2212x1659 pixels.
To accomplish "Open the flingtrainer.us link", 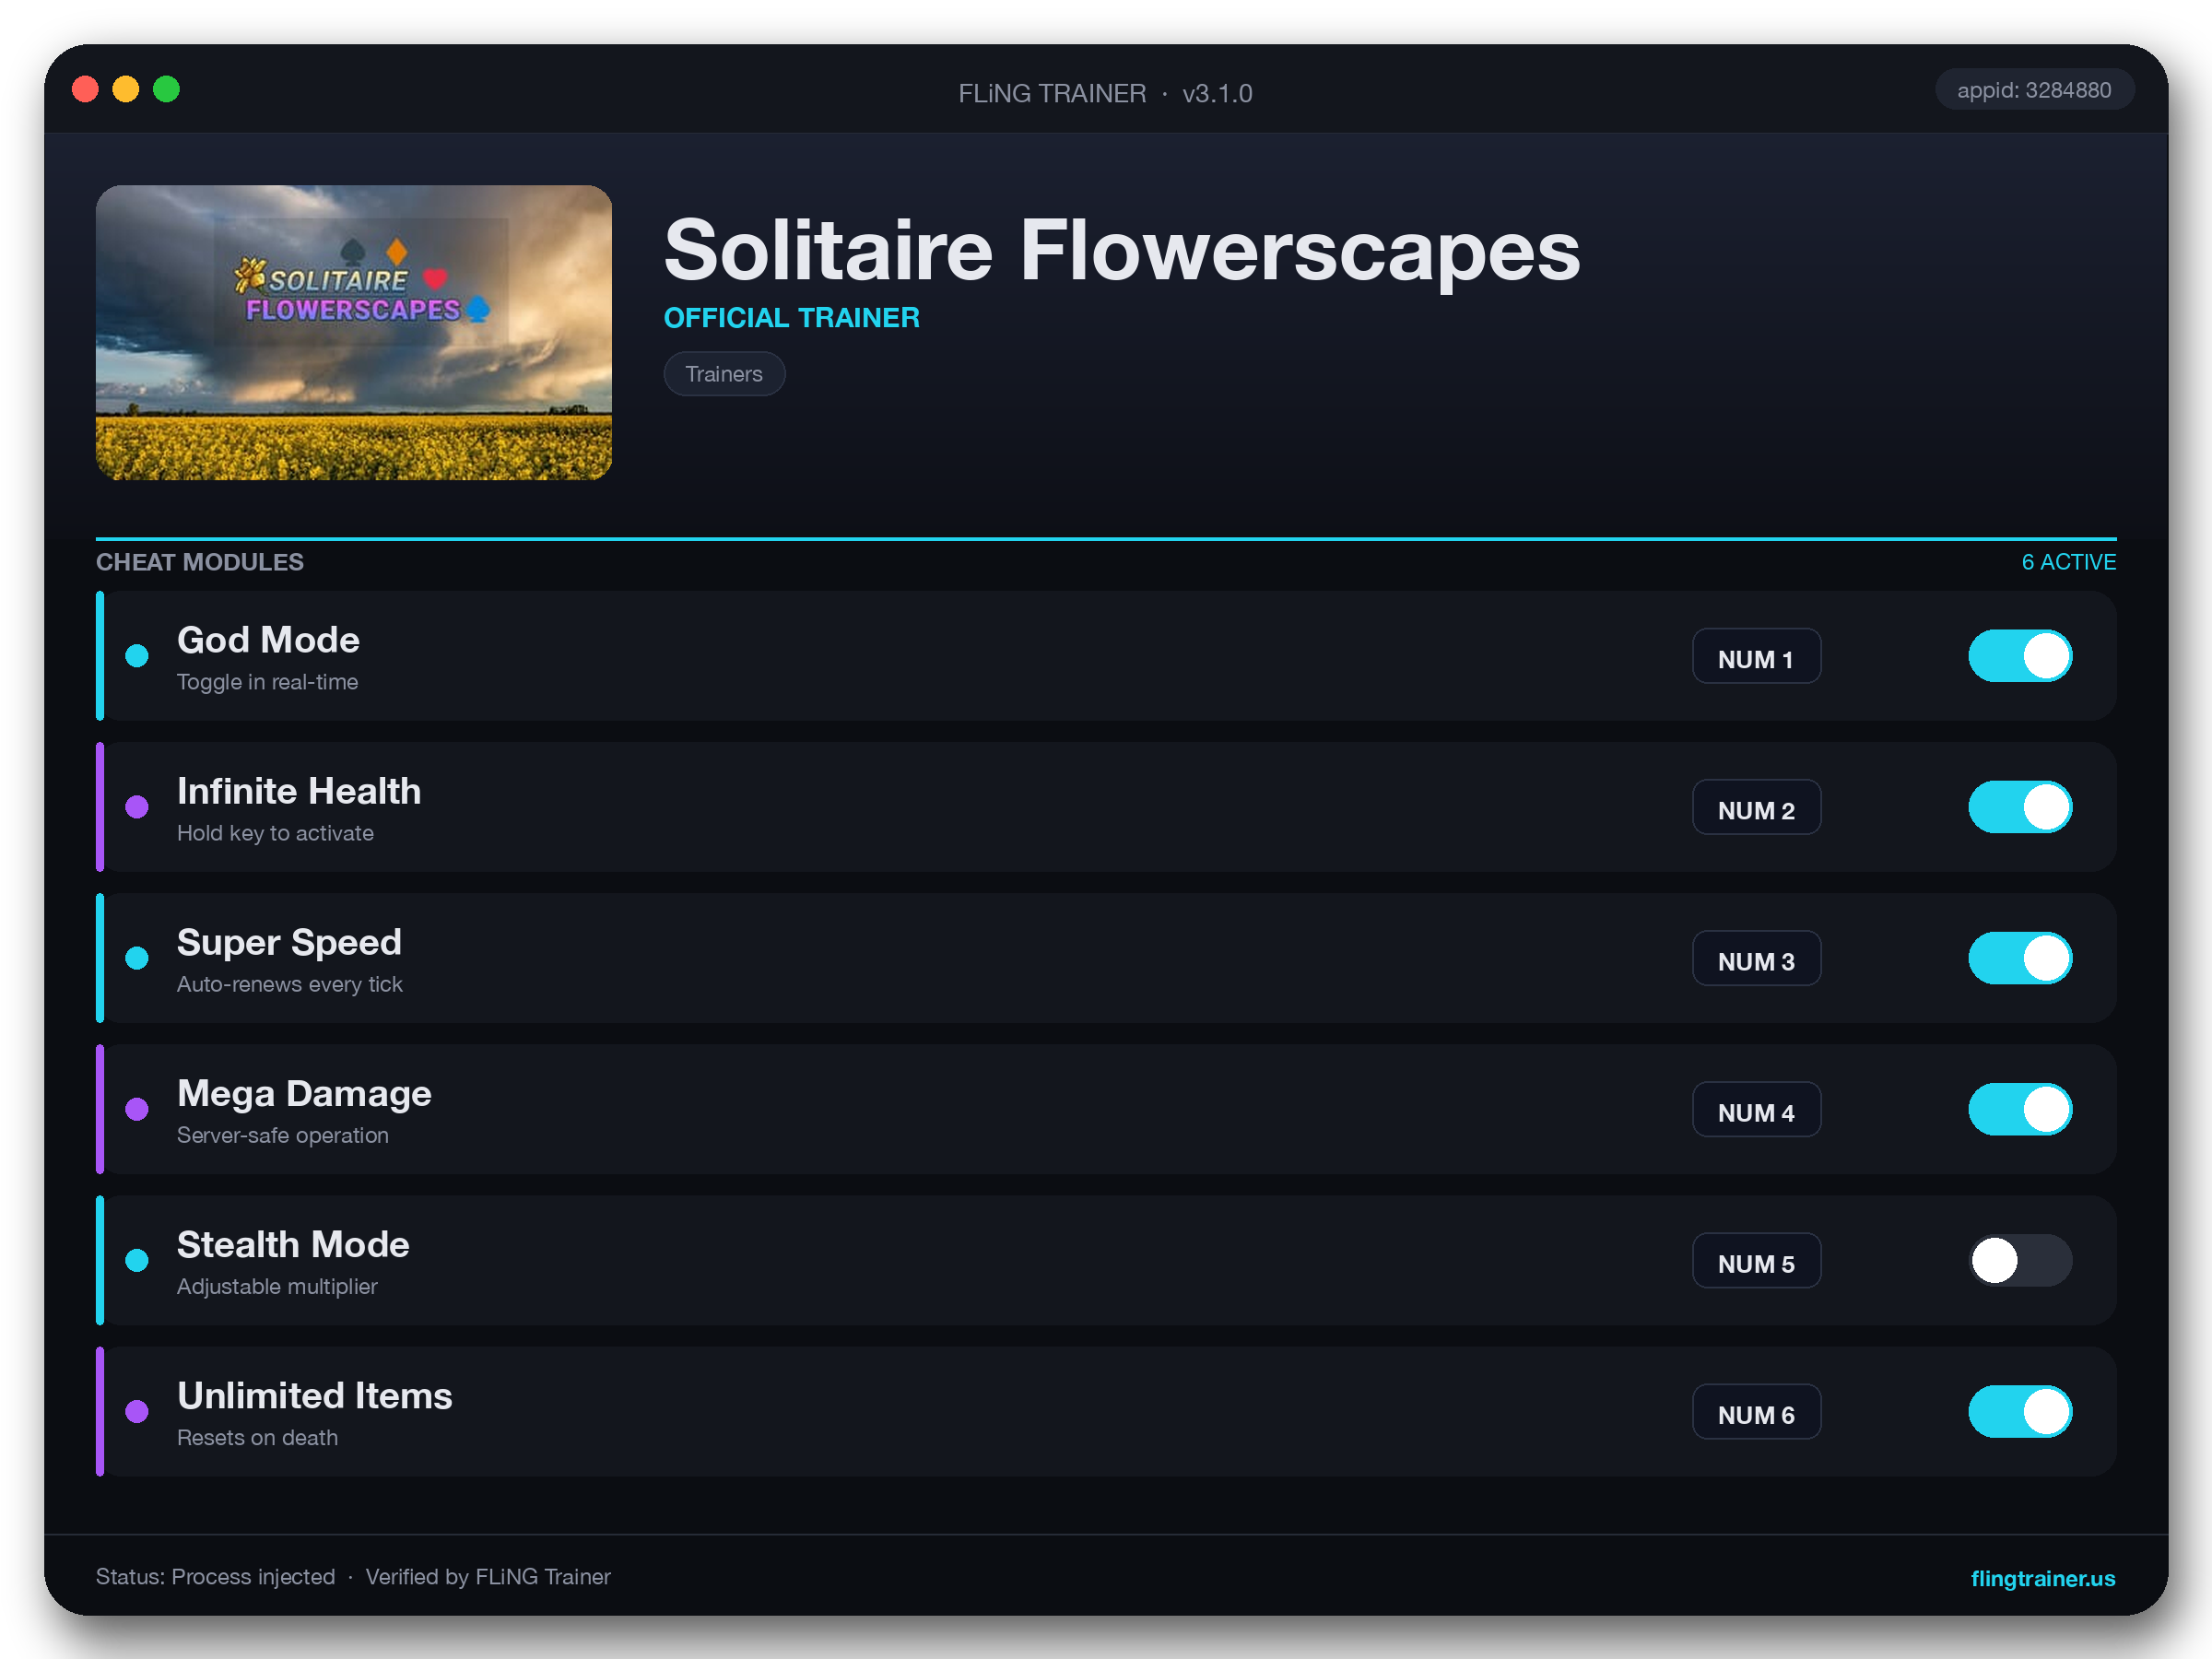I will pyautogui.click(x=2042, y=1578).
